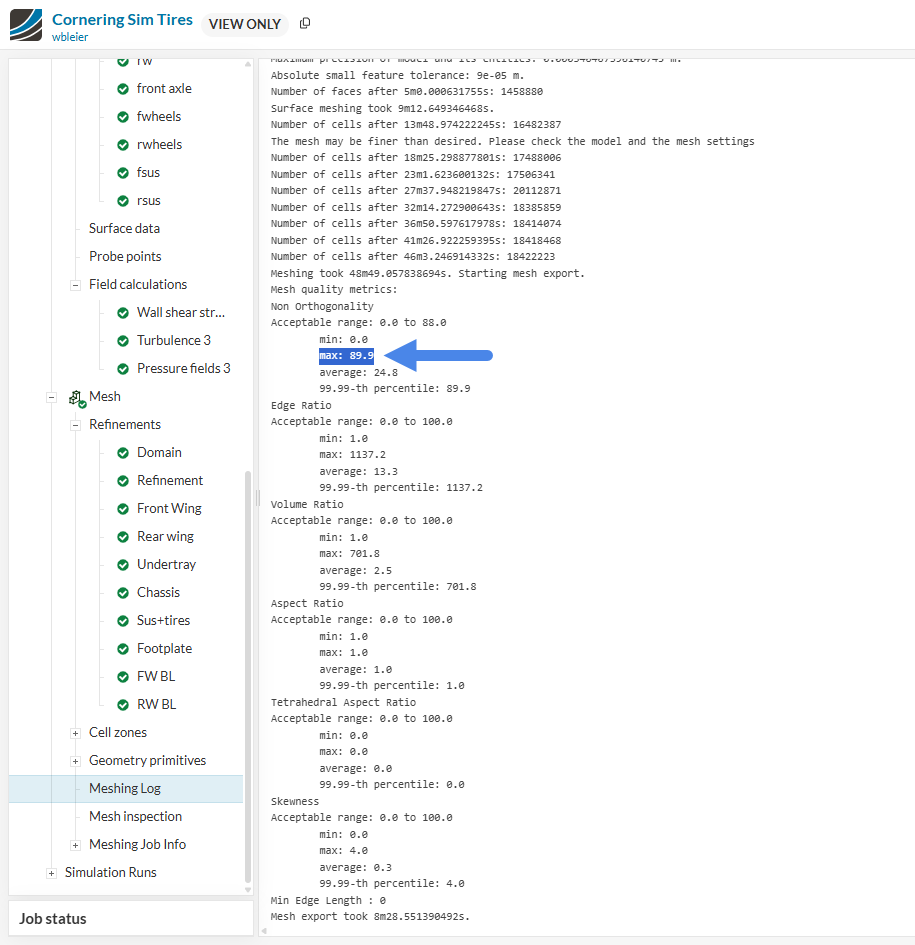
Task: Open the Rear wing refinement
Action: click(165, 536)
